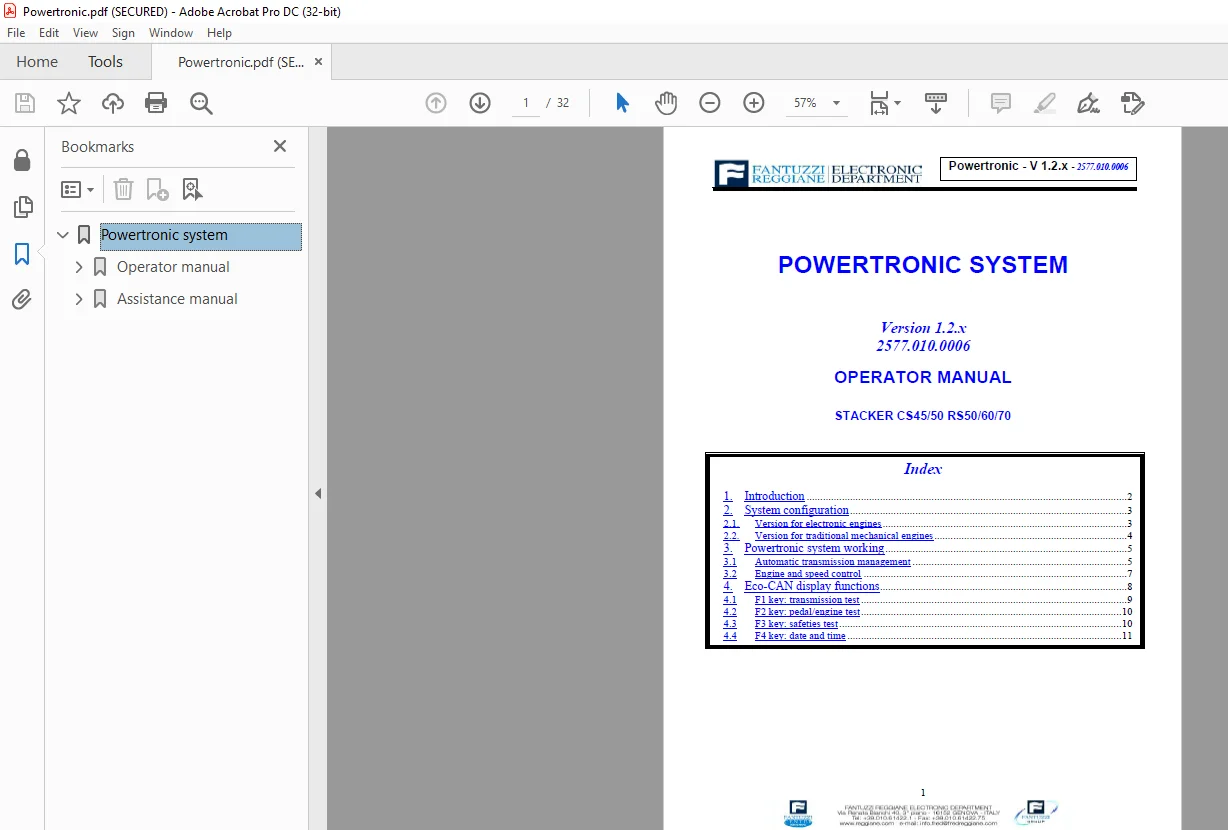Image resolution: width=1228 pixels, height=830 pixels.
Task: Collapse the navigation pane with the arrow
Action: pos(318,493)
